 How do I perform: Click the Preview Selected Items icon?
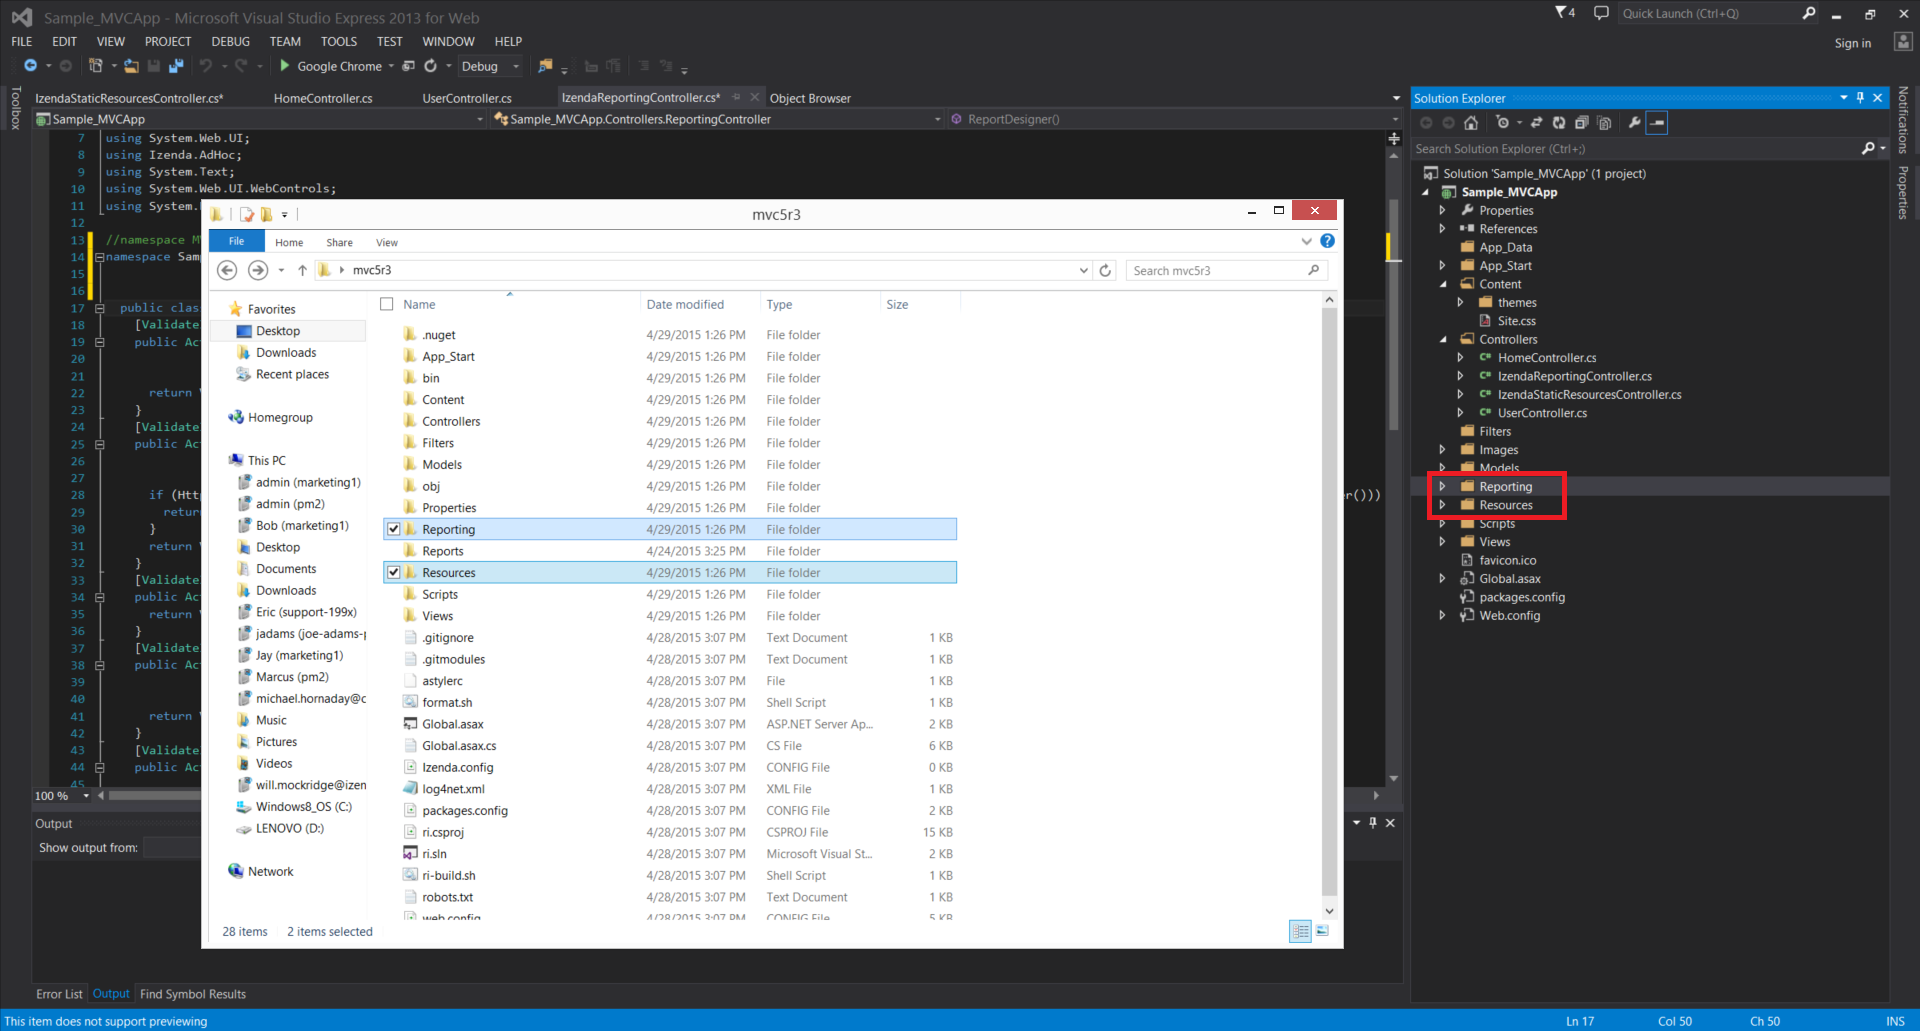[x=1657, y=123]
